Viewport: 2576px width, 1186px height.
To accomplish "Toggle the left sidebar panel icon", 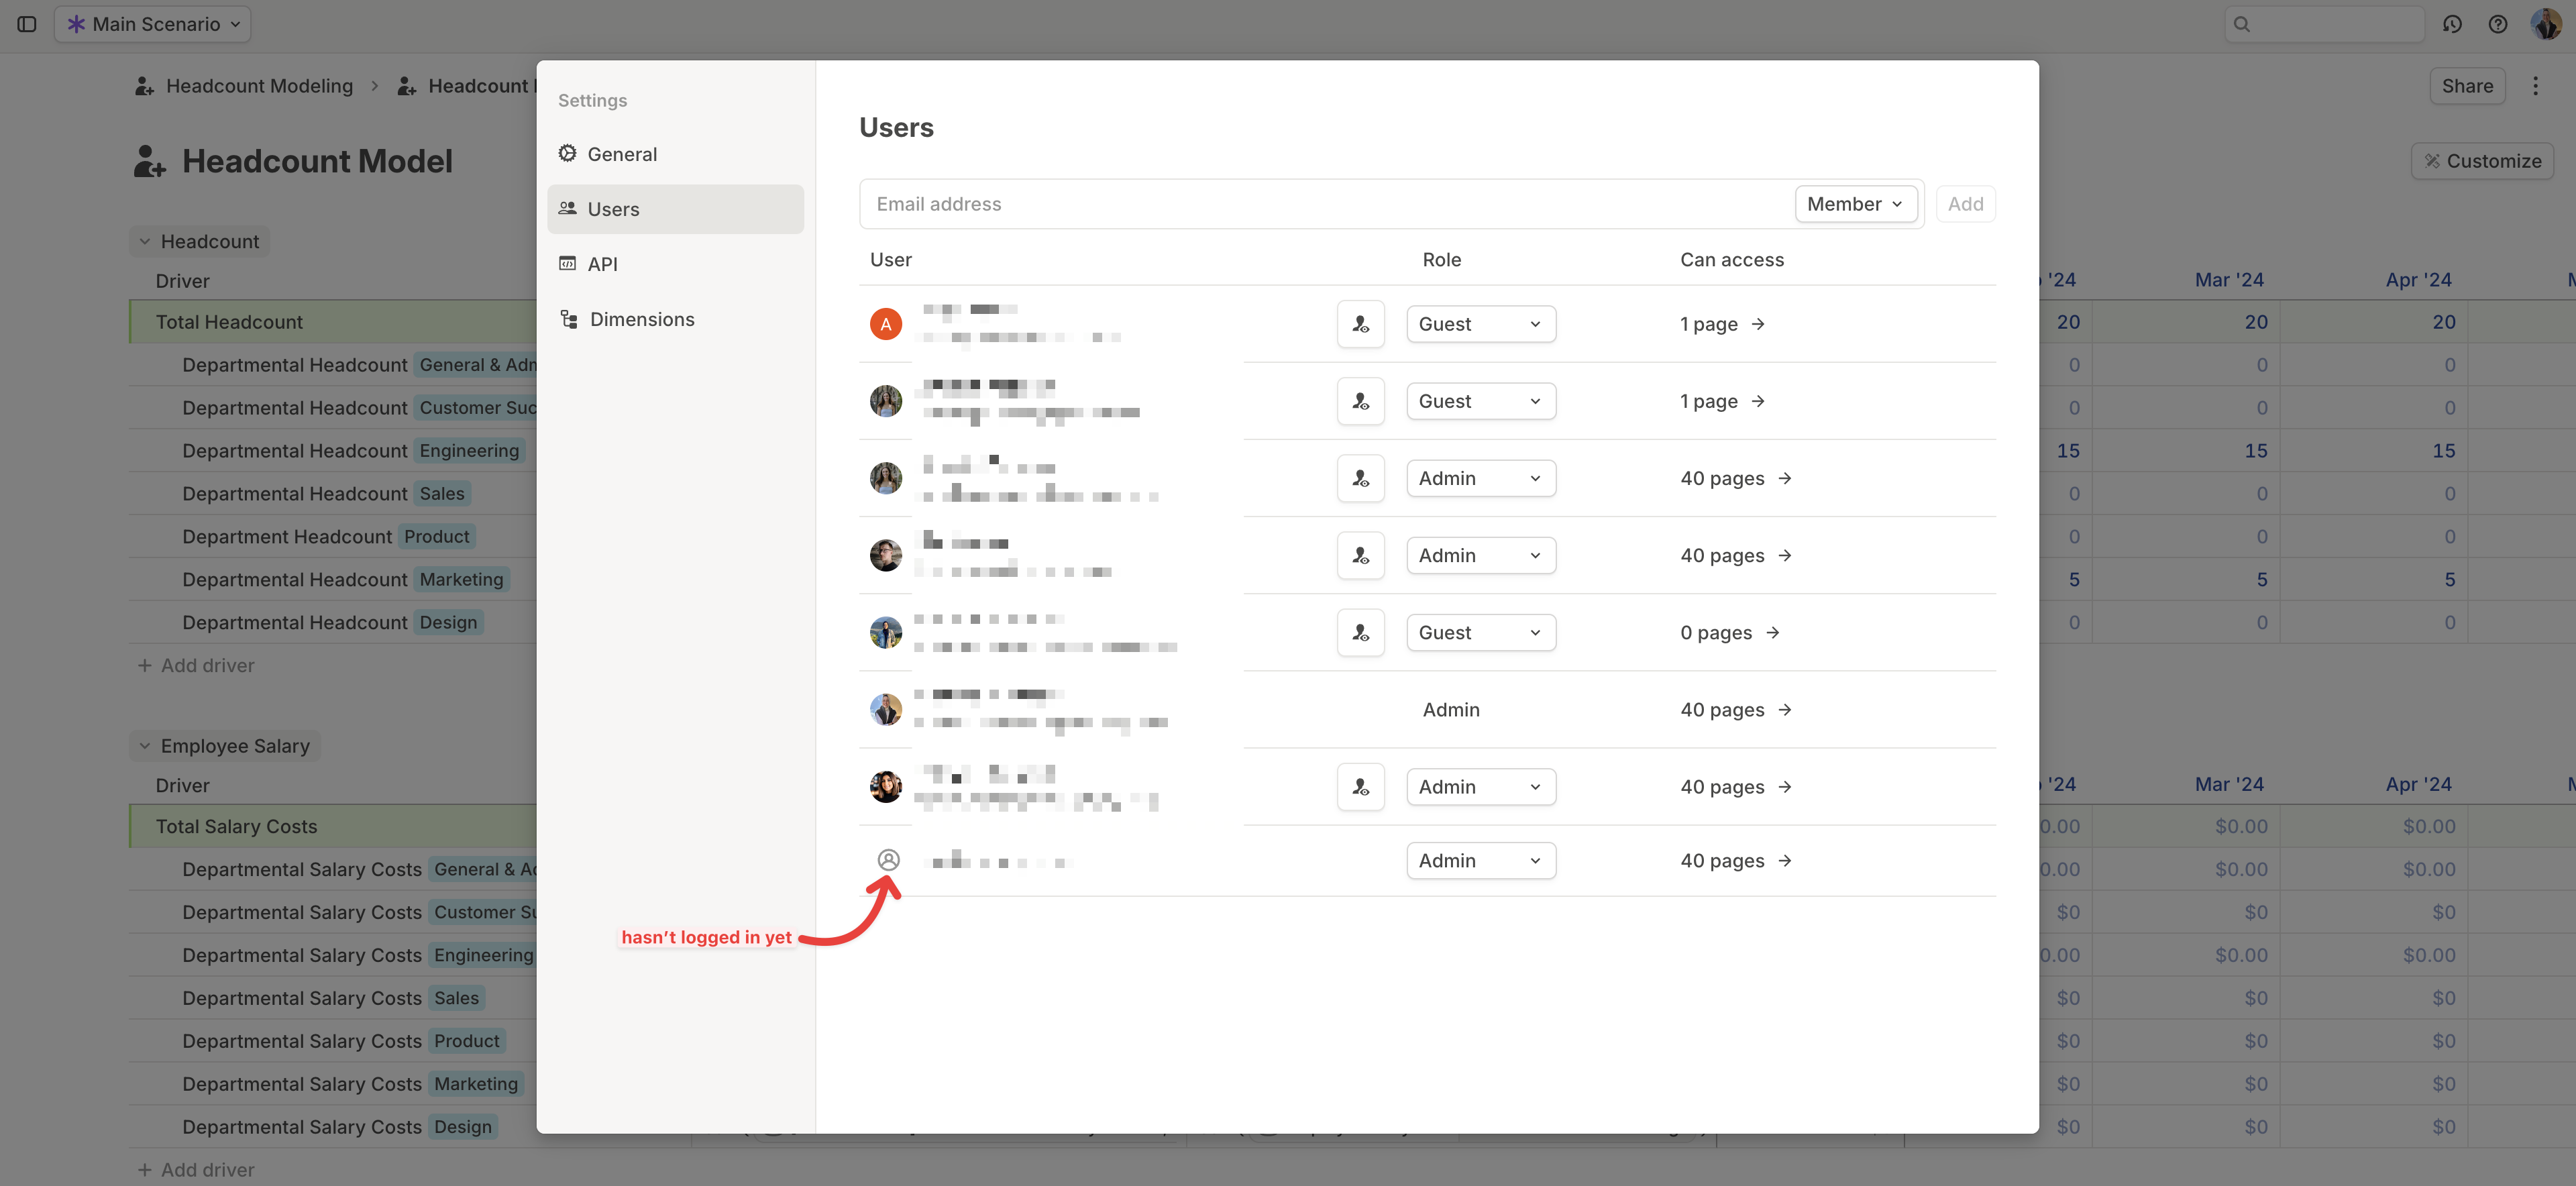I will click(27, 24).
